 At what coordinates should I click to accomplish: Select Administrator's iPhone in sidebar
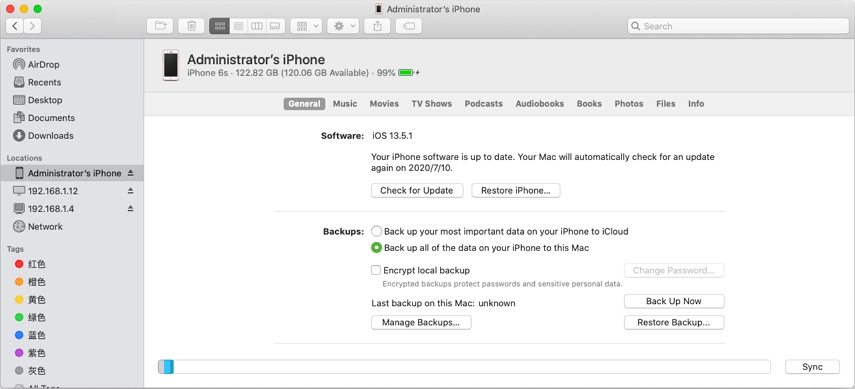[x=71, y=173]
